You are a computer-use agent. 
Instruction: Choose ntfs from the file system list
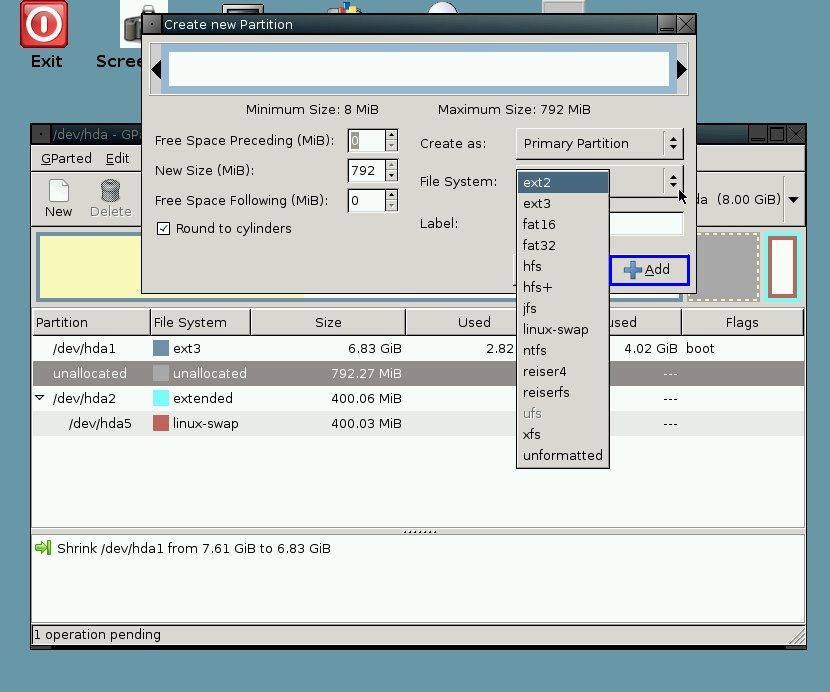pyautogui.click(x=563, y=351)
